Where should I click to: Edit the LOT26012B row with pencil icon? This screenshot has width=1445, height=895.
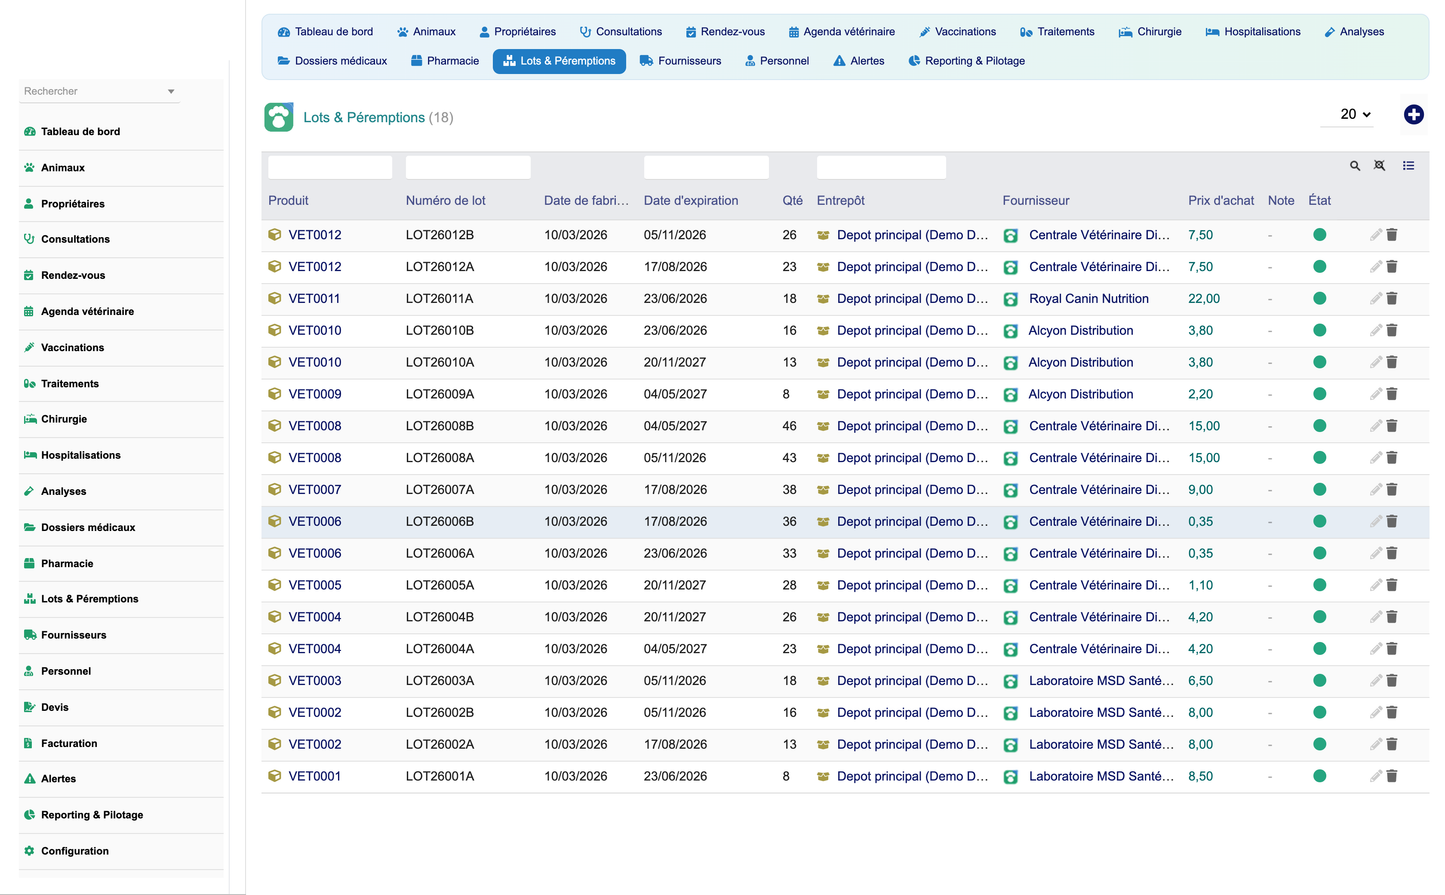pos(1376,235)
